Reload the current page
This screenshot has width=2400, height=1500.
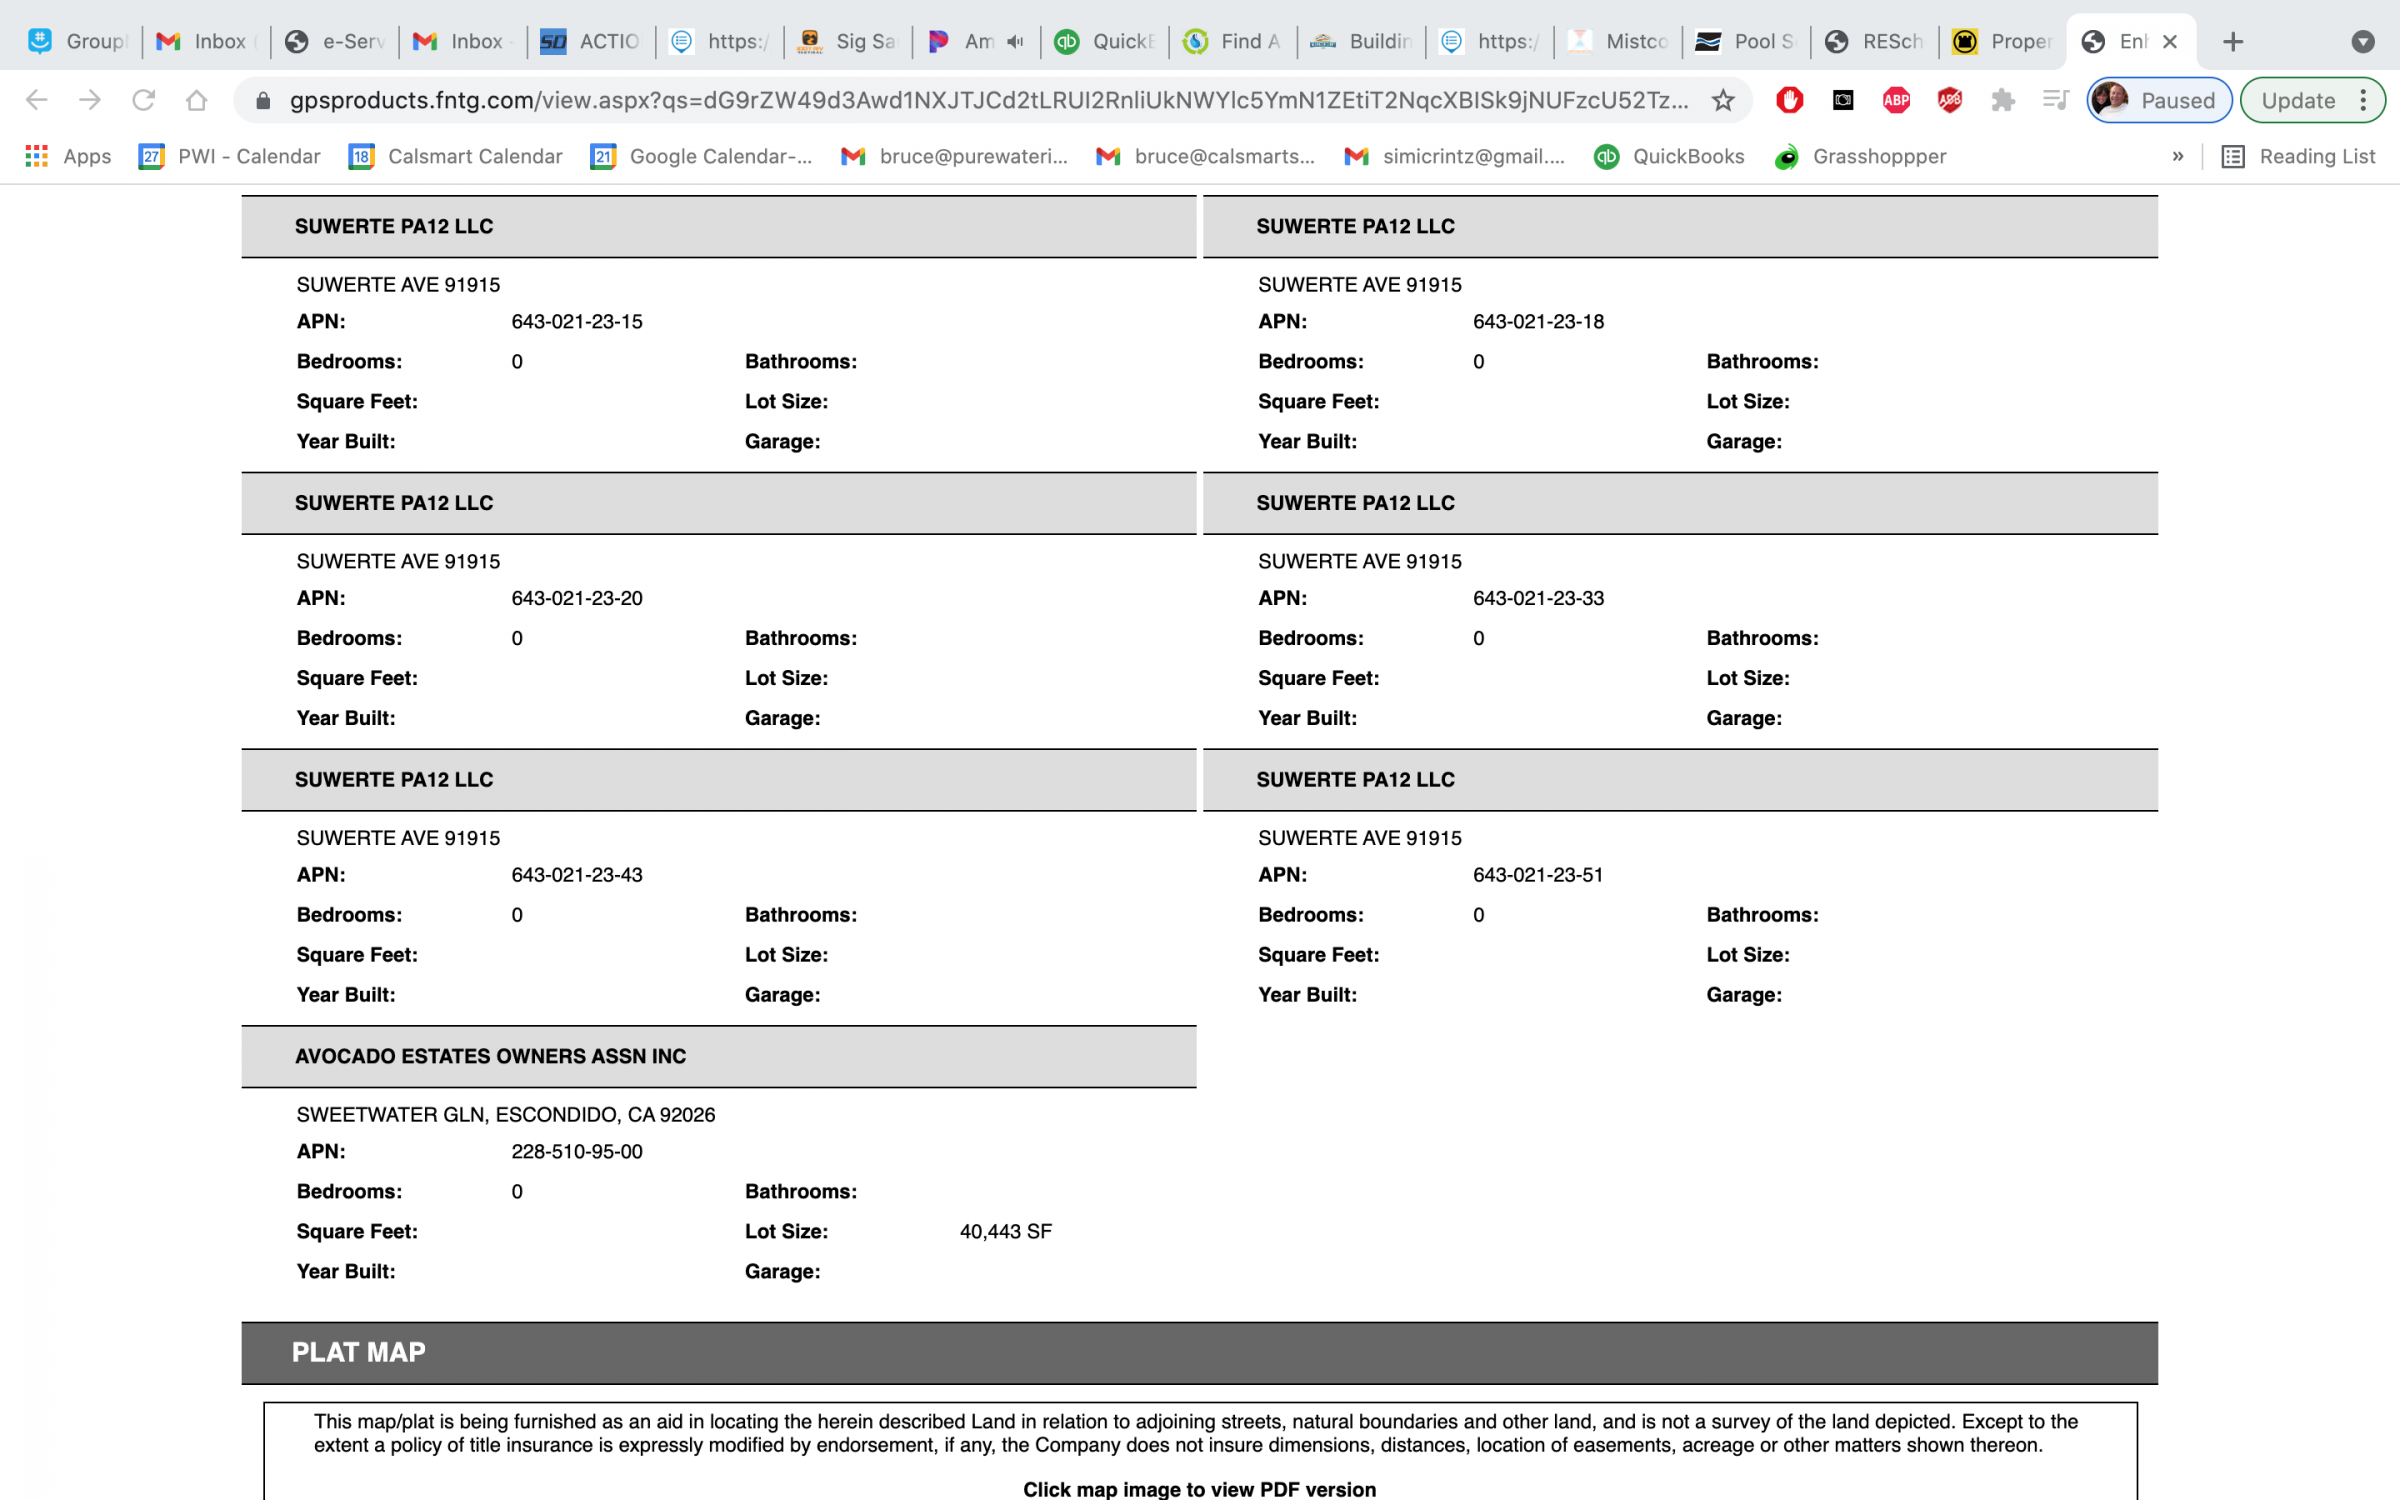pos(144,100)
